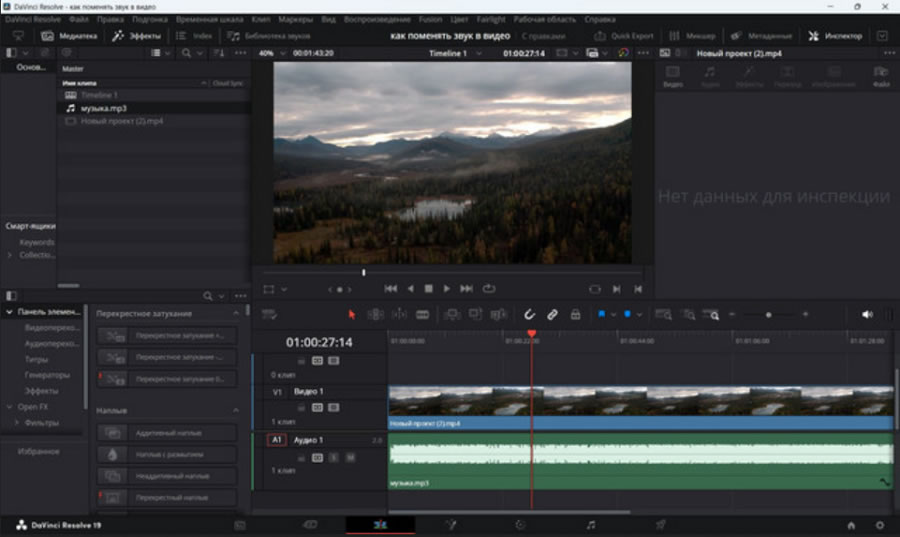Screen dimensions: 900x537
Task: Open the Timeline 1 selection dropdown
Action: click(479, 53)
